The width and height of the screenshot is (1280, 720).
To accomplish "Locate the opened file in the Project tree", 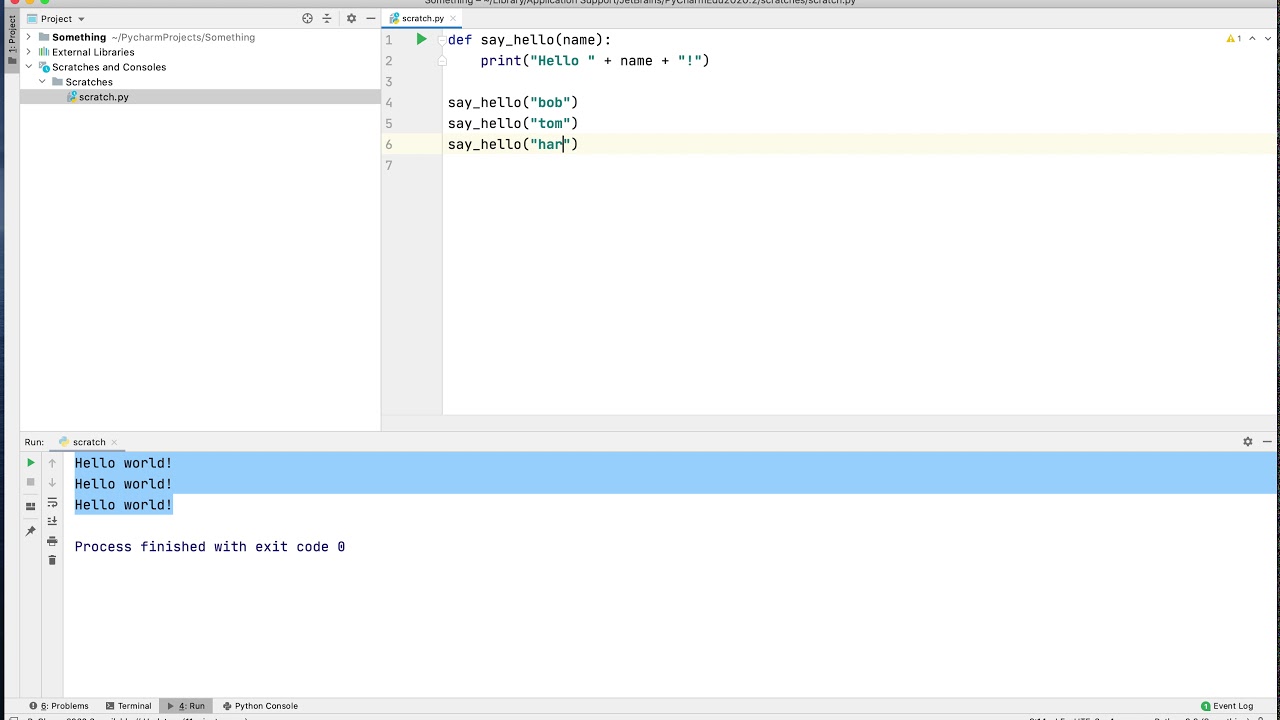I will (307, 18).
